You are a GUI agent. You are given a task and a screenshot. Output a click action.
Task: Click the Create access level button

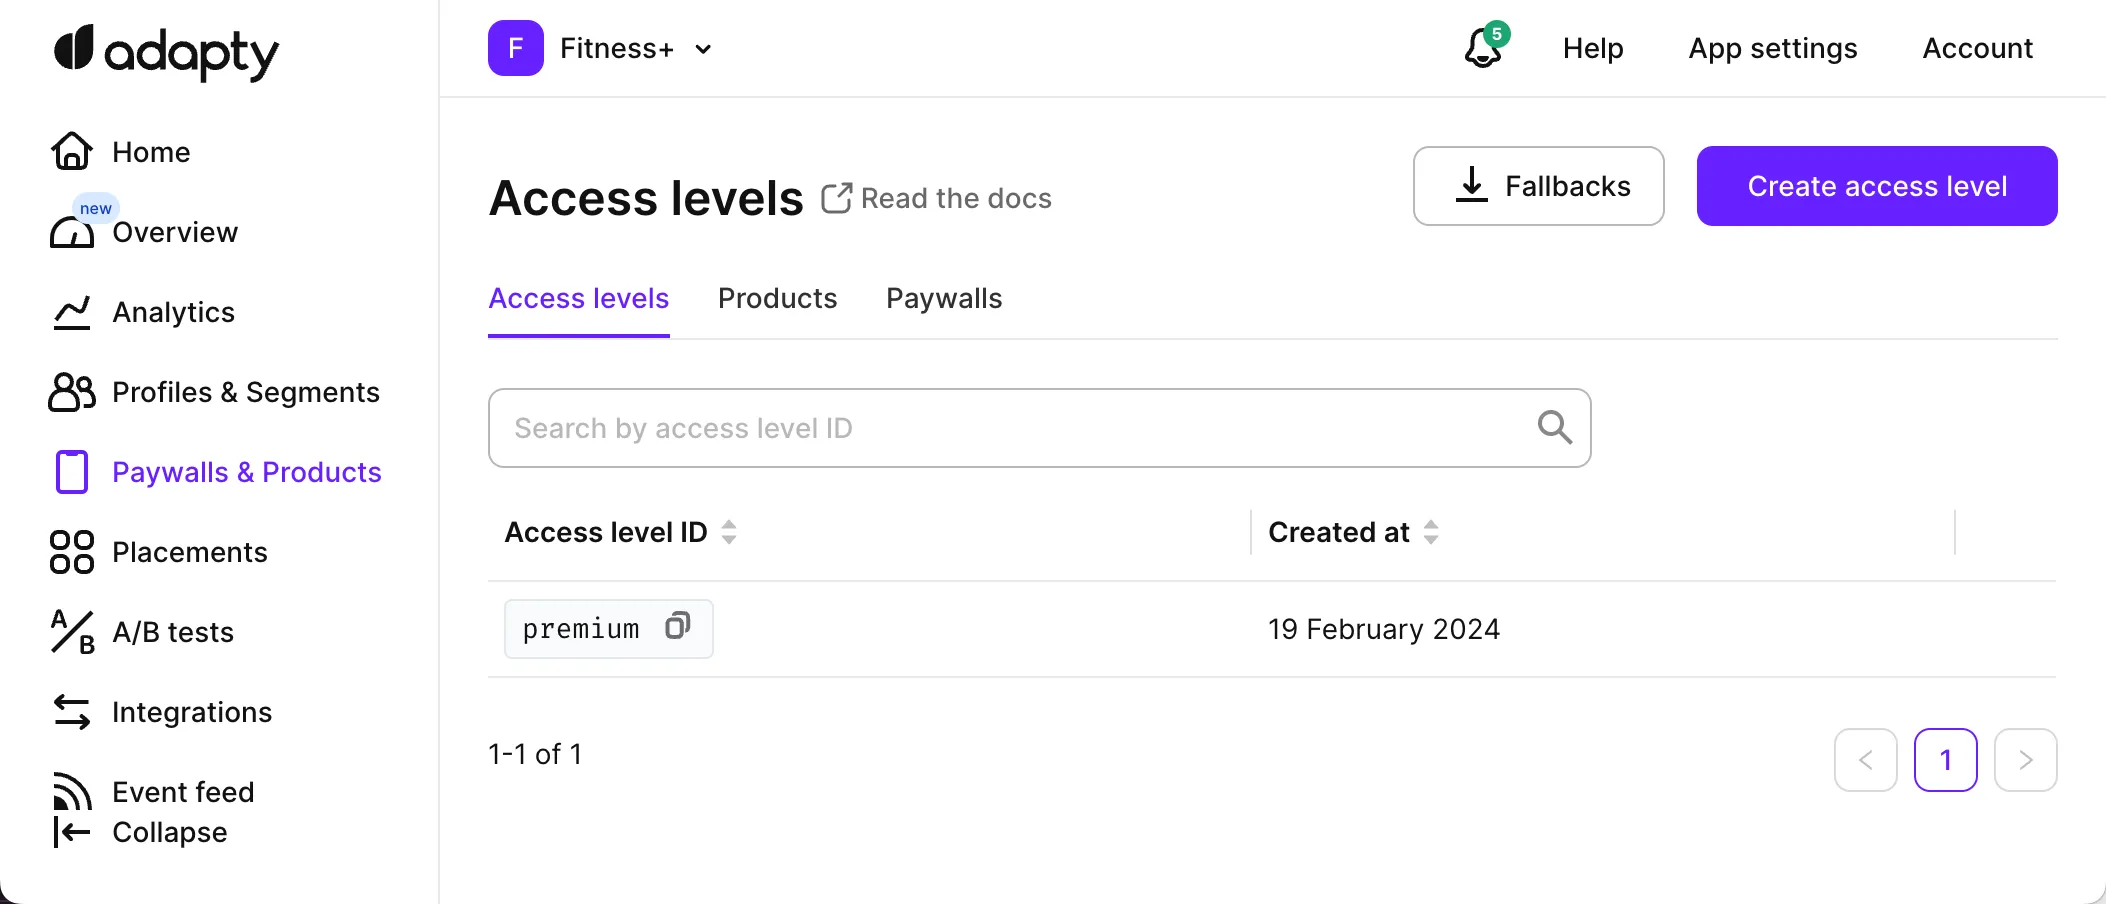(1876, 186)
